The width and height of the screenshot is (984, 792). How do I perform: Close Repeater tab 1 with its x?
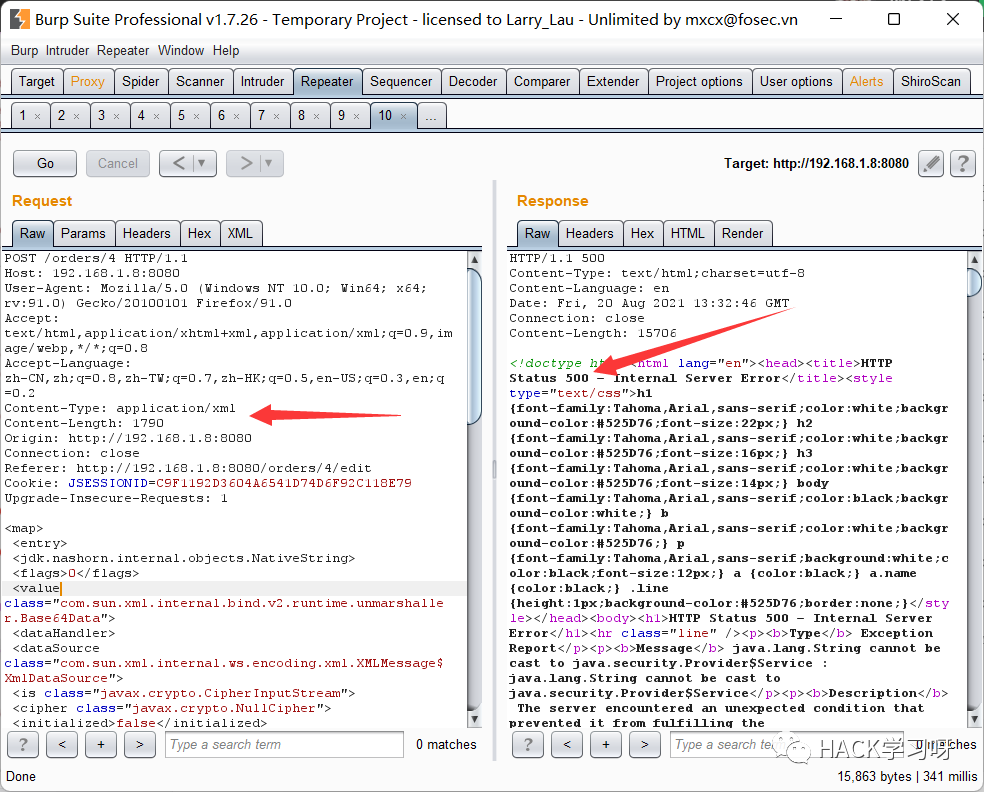[x=38, y=116]
